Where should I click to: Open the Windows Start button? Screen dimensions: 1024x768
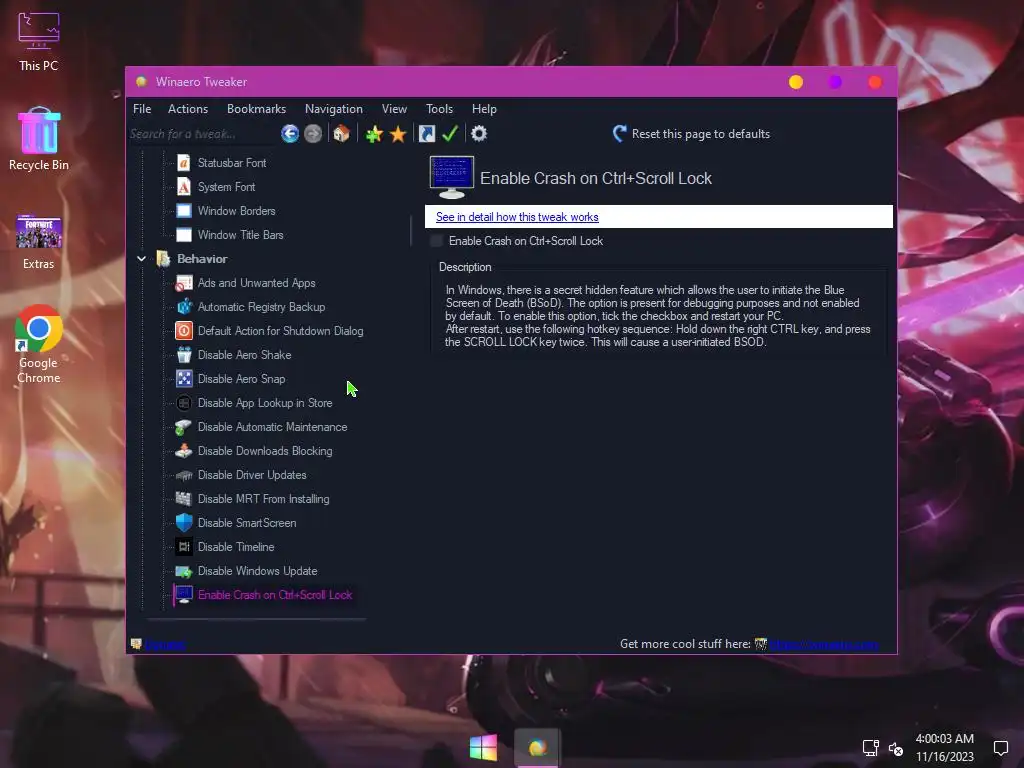(x=483, y=748)
